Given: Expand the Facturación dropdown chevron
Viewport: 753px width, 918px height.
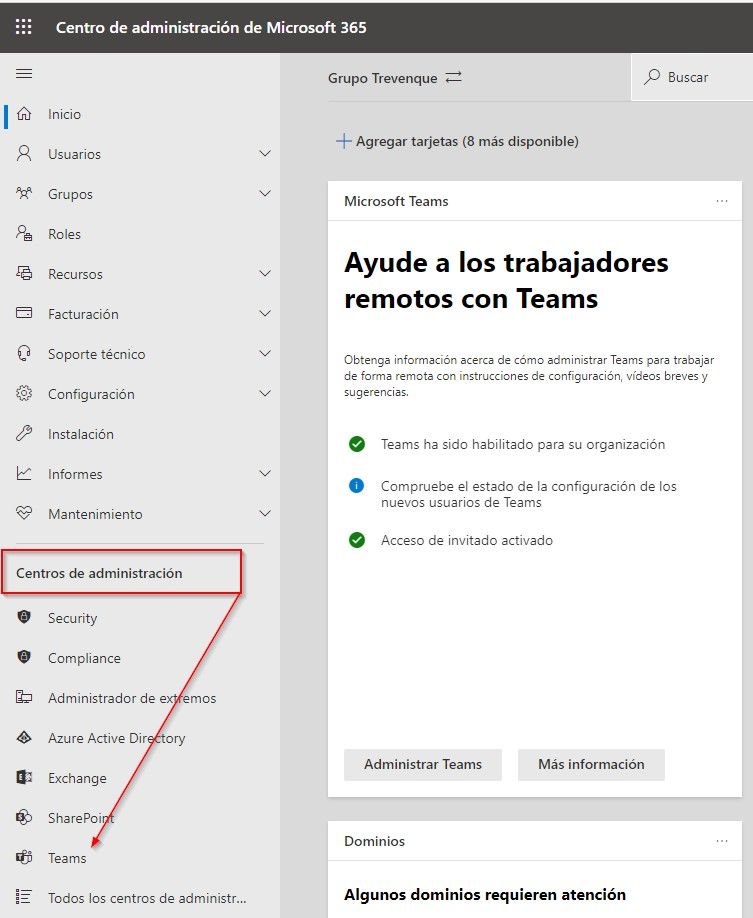Looking at the screenshot, I should click(264, 314).
